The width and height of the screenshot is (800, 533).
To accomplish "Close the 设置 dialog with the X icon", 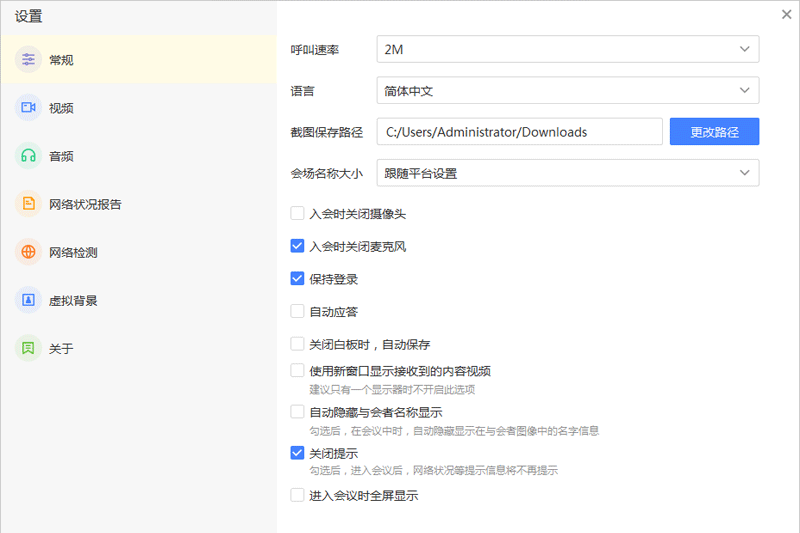I will point(786,14).
